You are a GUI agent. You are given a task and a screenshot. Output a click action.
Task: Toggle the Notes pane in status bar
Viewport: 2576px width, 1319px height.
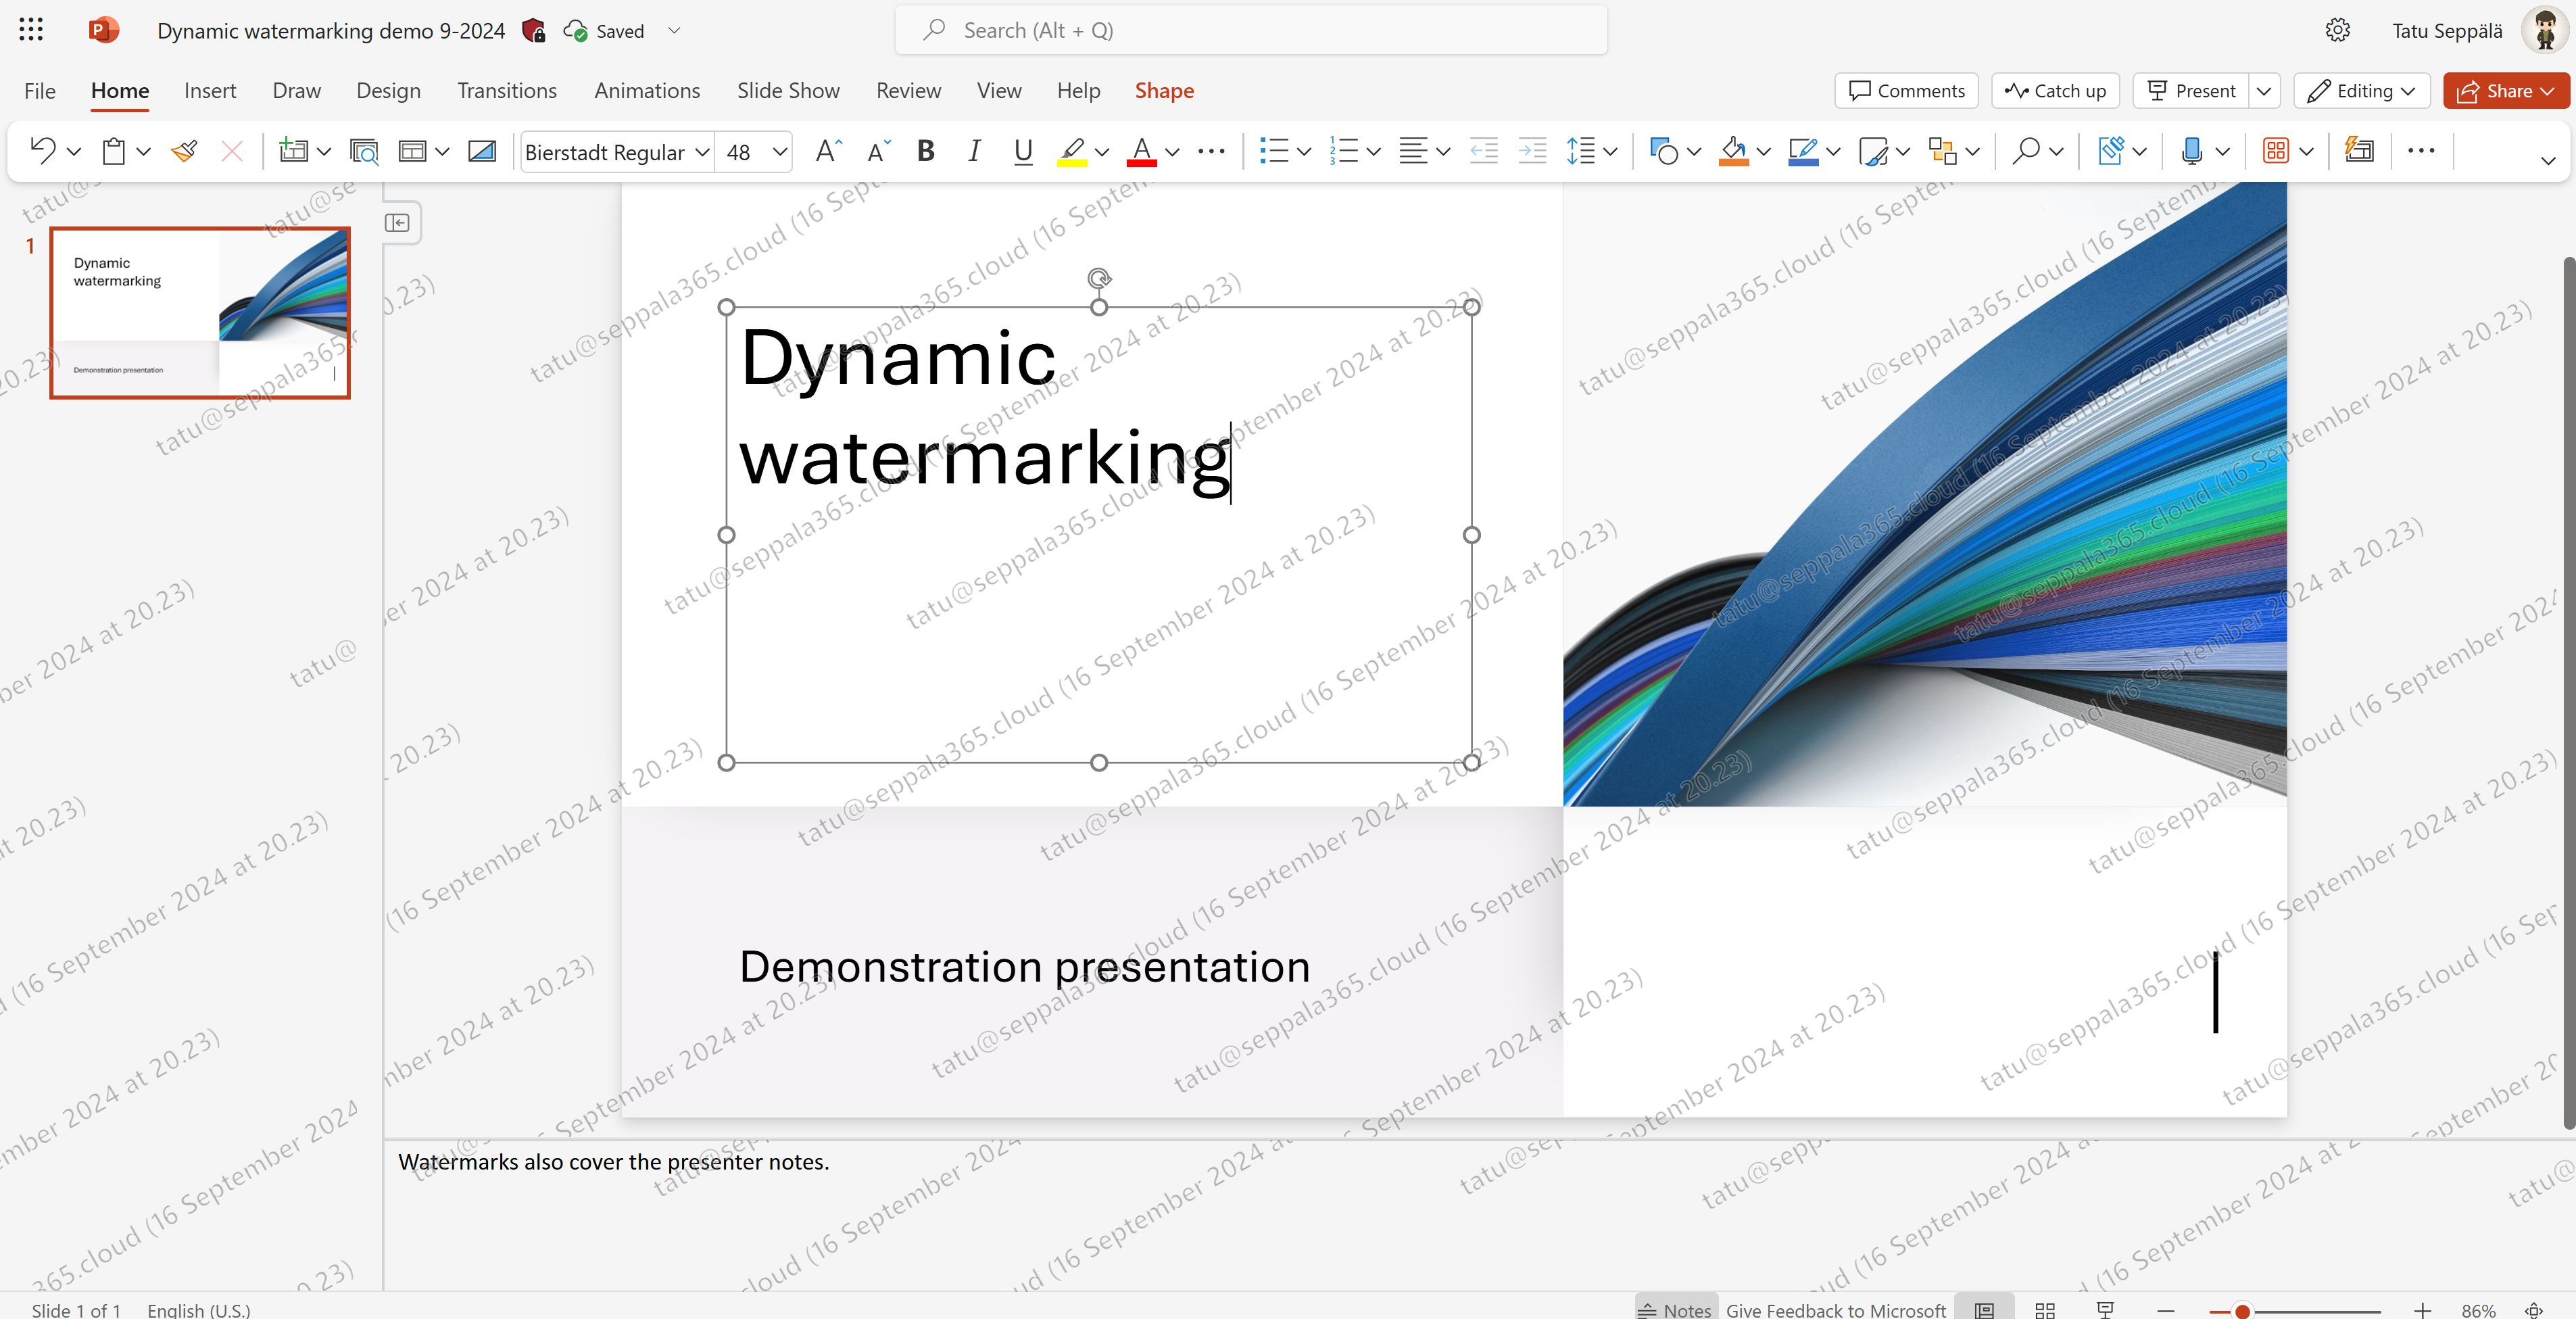(x=1676, y=1309)
